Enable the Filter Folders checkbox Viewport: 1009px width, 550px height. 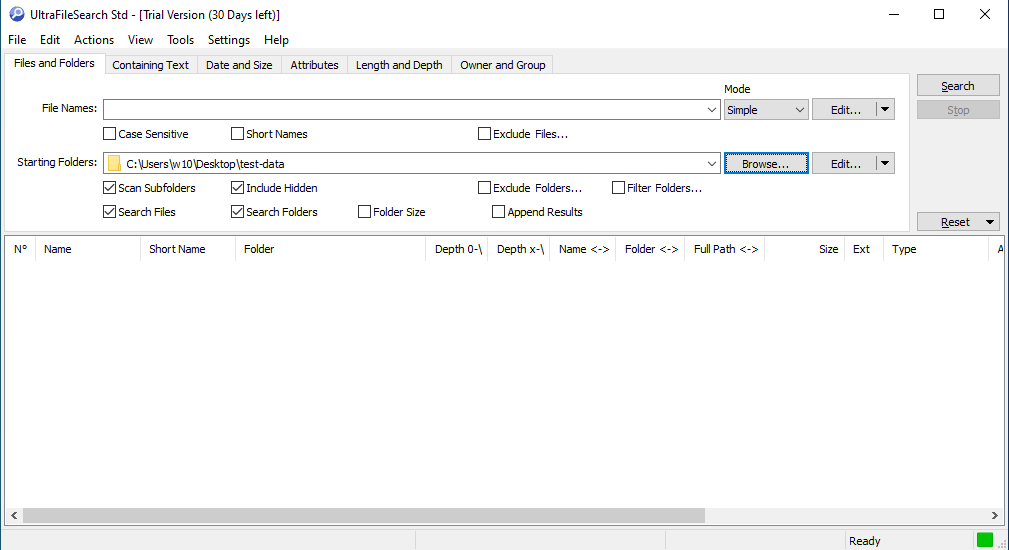point(618,188)
